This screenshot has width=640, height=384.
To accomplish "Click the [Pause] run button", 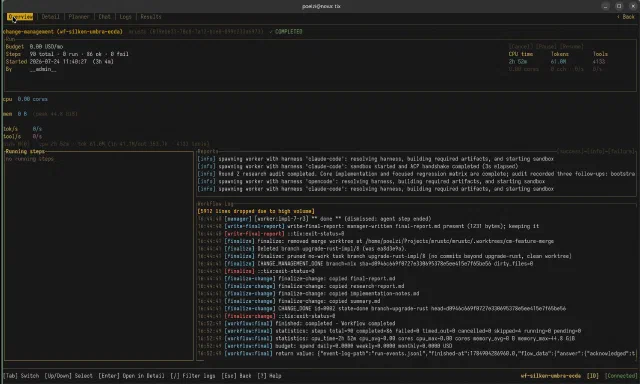I will coord(547,47).
